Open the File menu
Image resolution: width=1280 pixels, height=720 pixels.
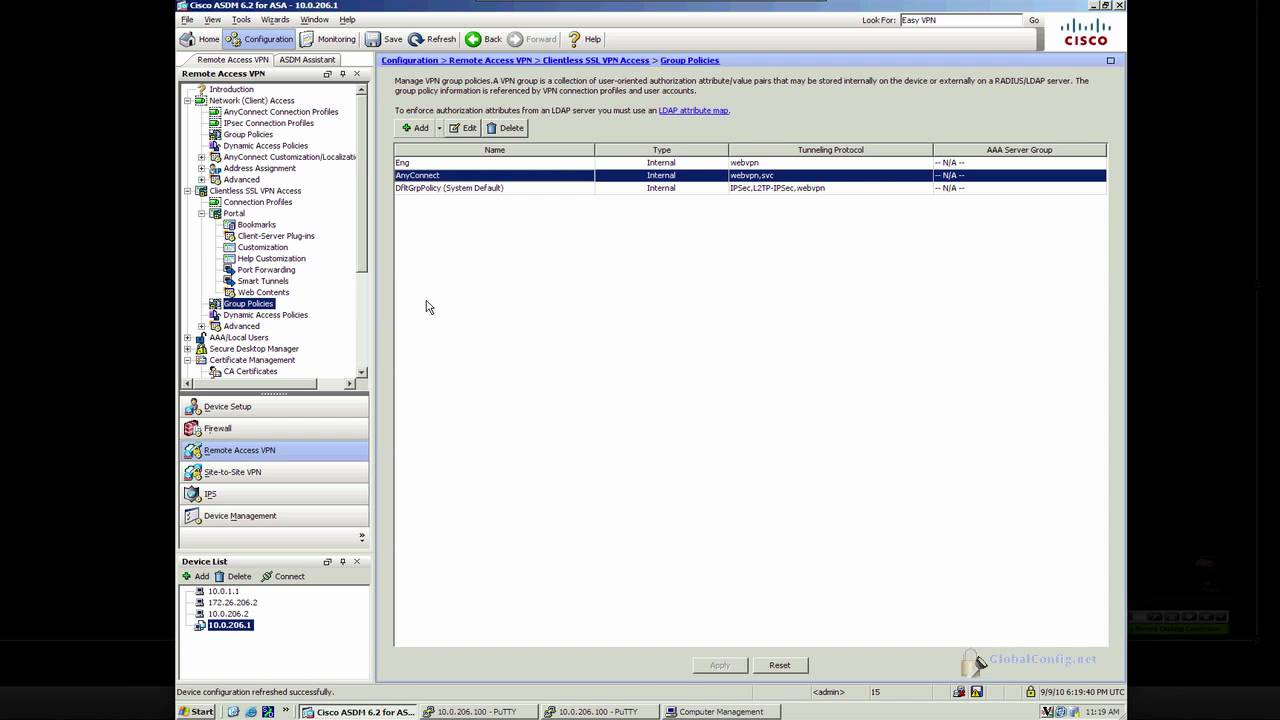tap(187, 20)
